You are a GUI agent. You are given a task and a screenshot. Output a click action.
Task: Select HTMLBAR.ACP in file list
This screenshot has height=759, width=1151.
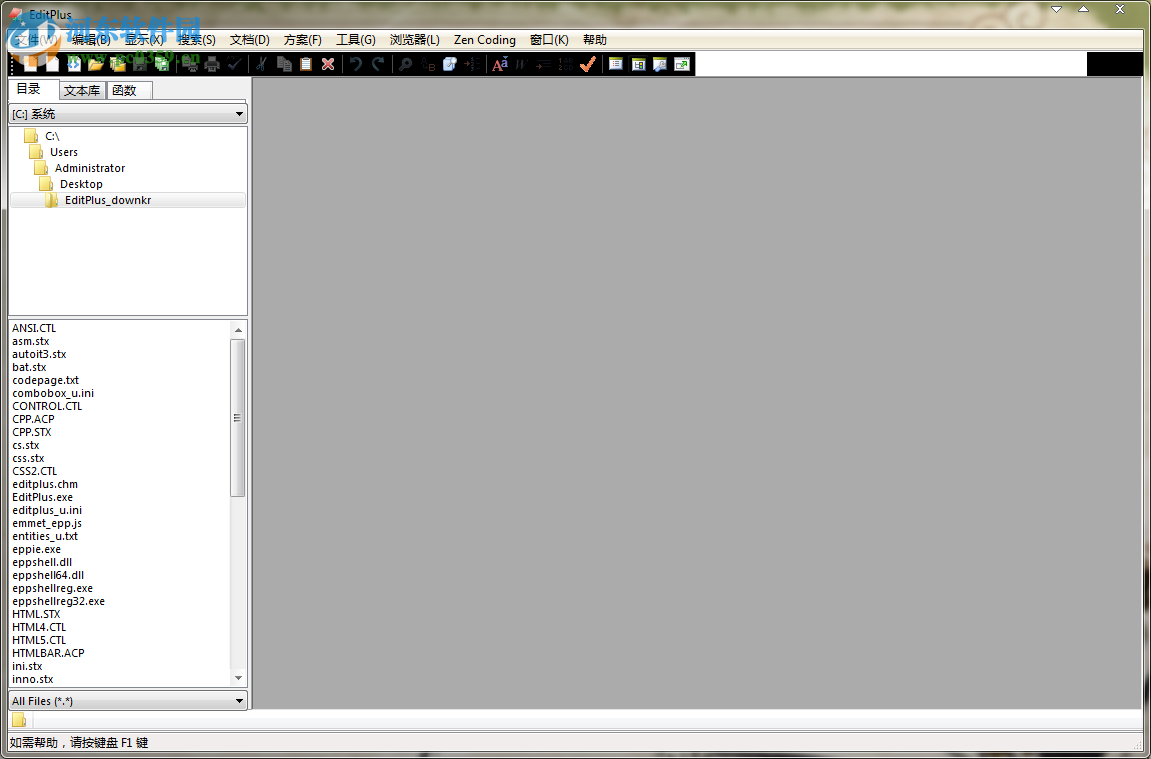(x=48, y=653)
